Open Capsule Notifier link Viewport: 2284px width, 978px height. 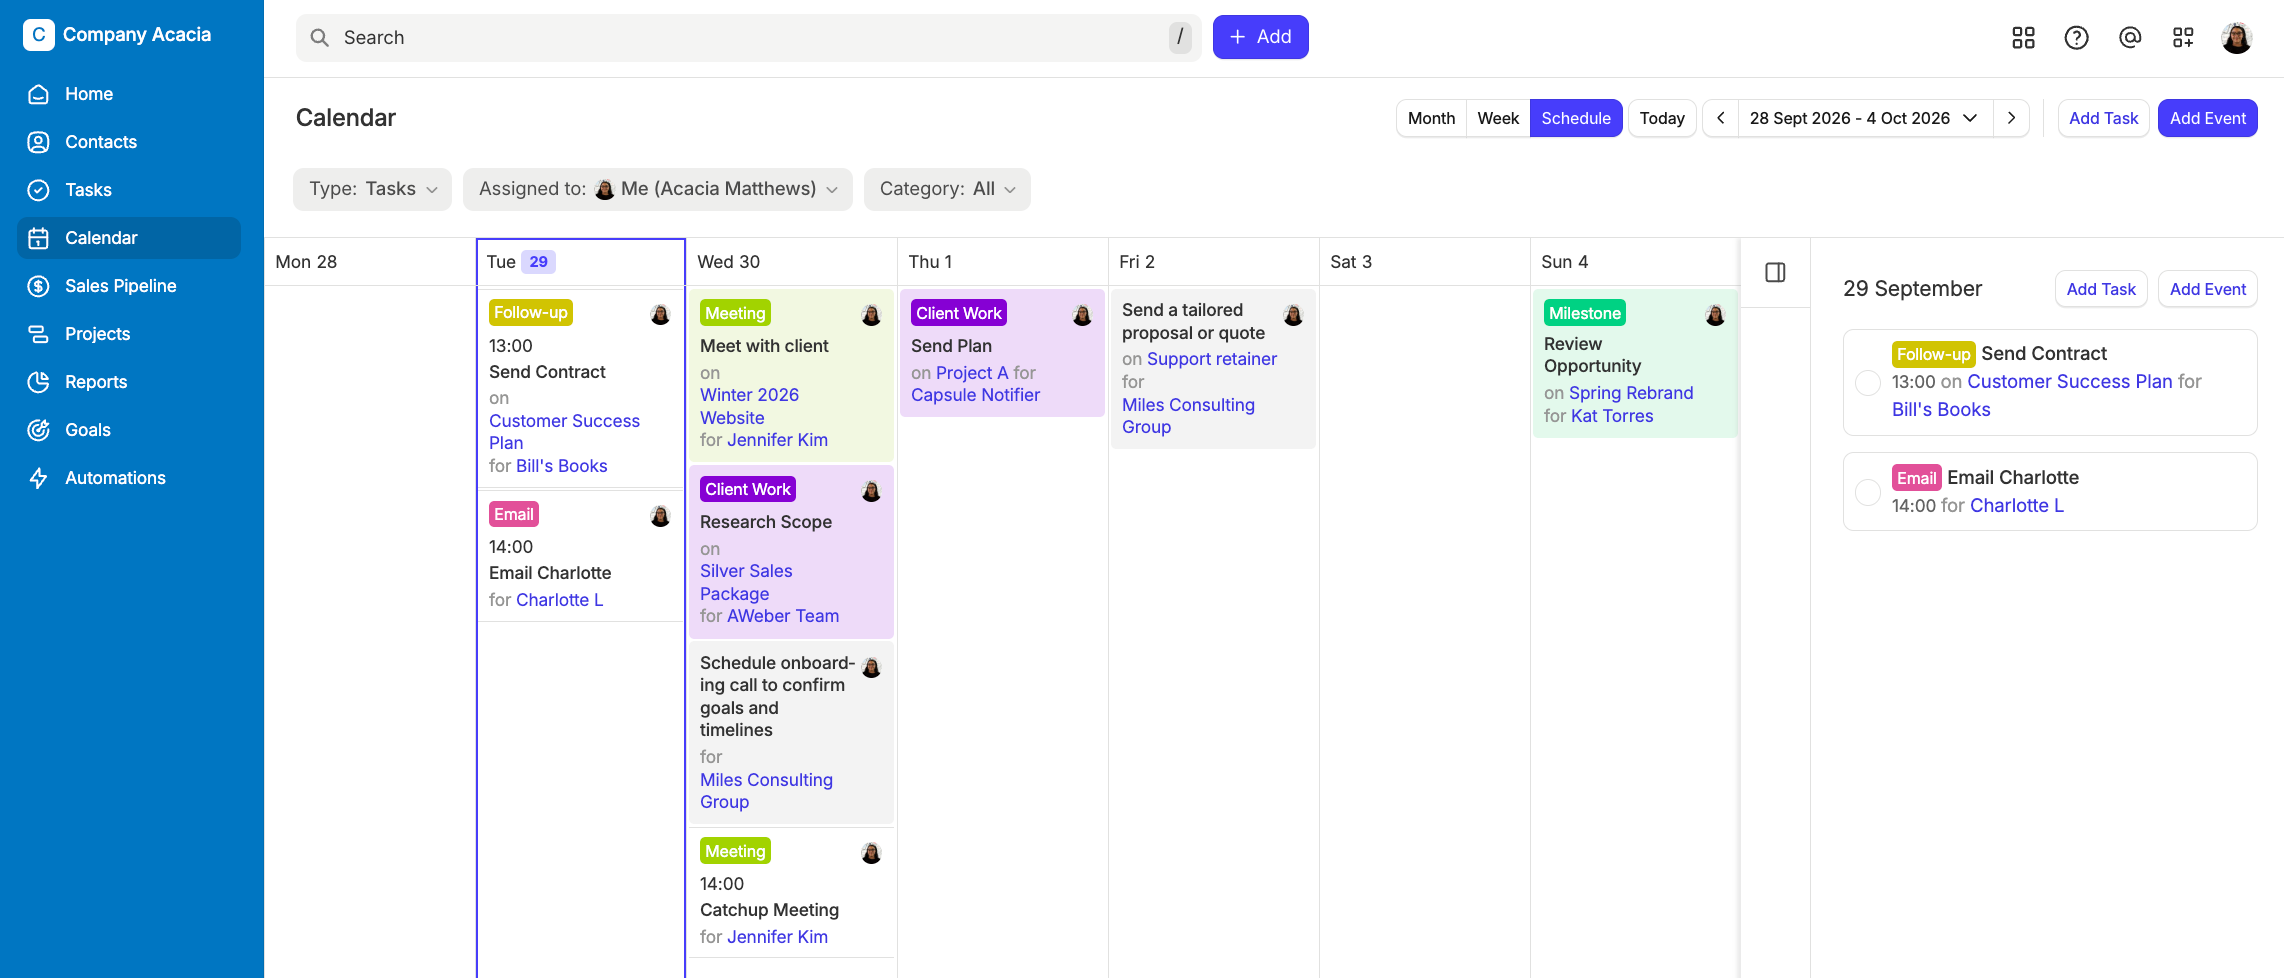(x=975, y=395)
